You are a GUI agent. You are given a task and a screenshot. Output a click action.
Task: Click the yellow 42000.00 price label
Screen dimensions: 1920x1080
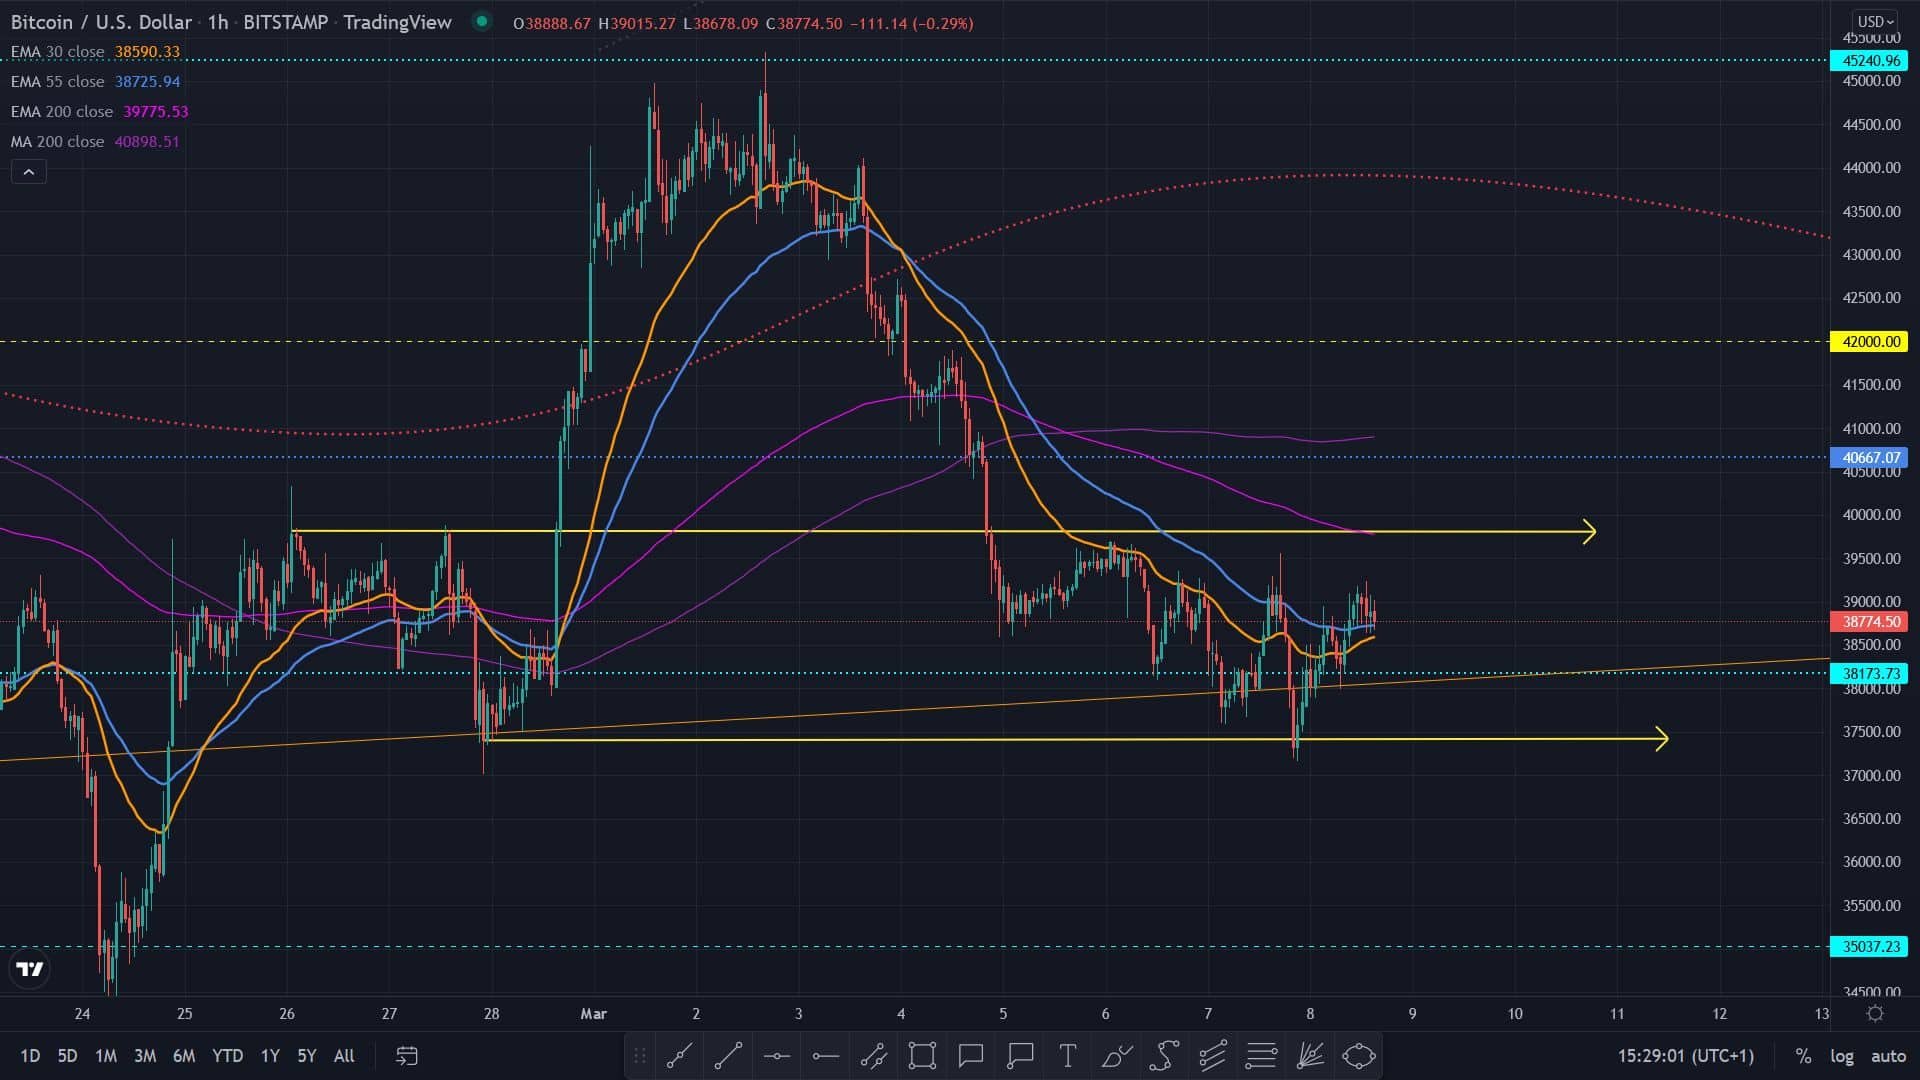pyautogui.click(x=1869, y=342)
